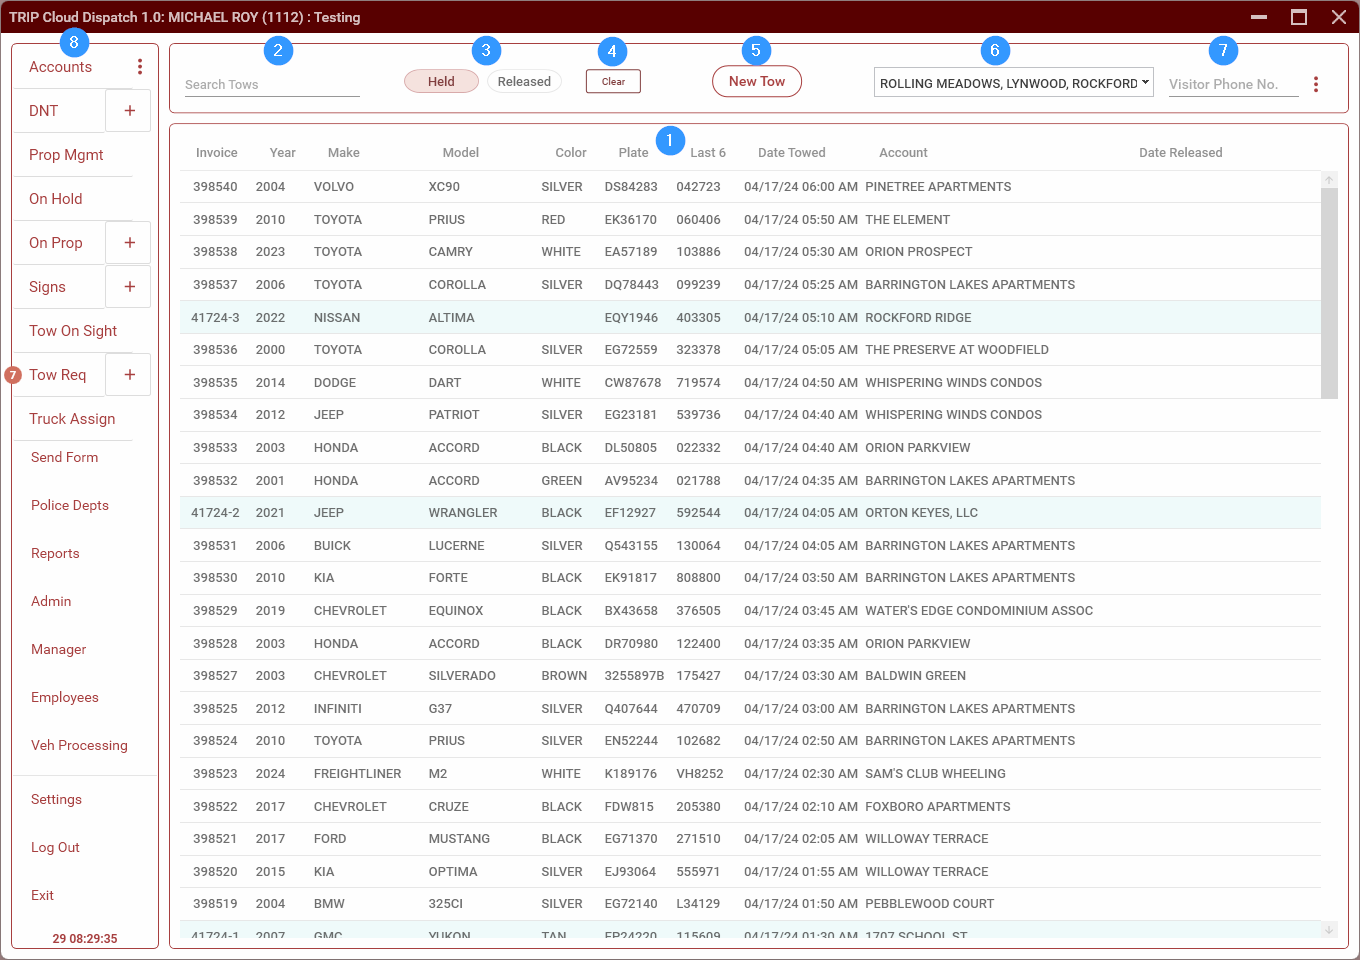Go to Police Depts section
This screenshot has width=1360, height=960.
click(70, 506)
